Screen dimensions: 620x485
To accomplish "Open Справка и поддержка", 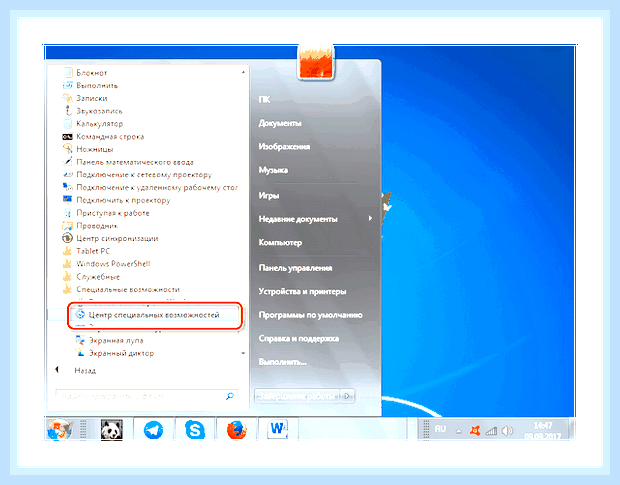I will [299, 339].
